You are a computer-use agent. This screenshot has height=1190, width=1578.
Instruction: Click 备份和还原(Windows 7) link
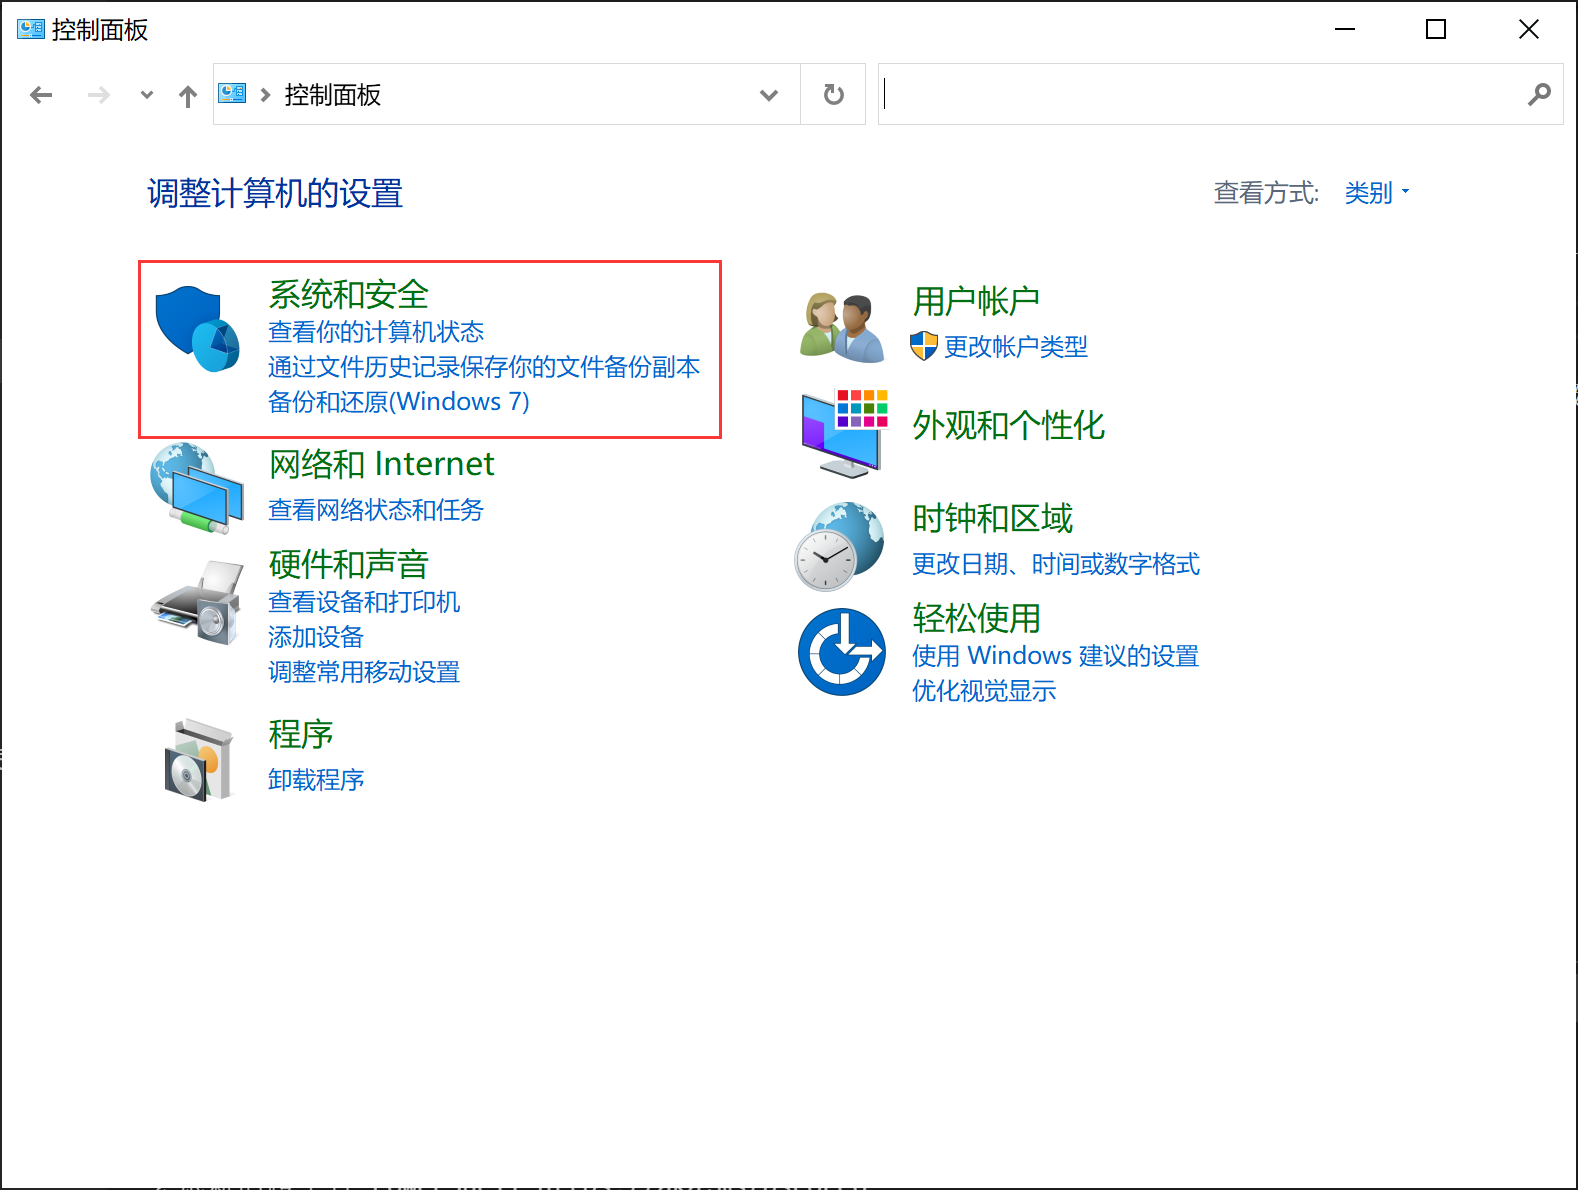coord(398,402)
